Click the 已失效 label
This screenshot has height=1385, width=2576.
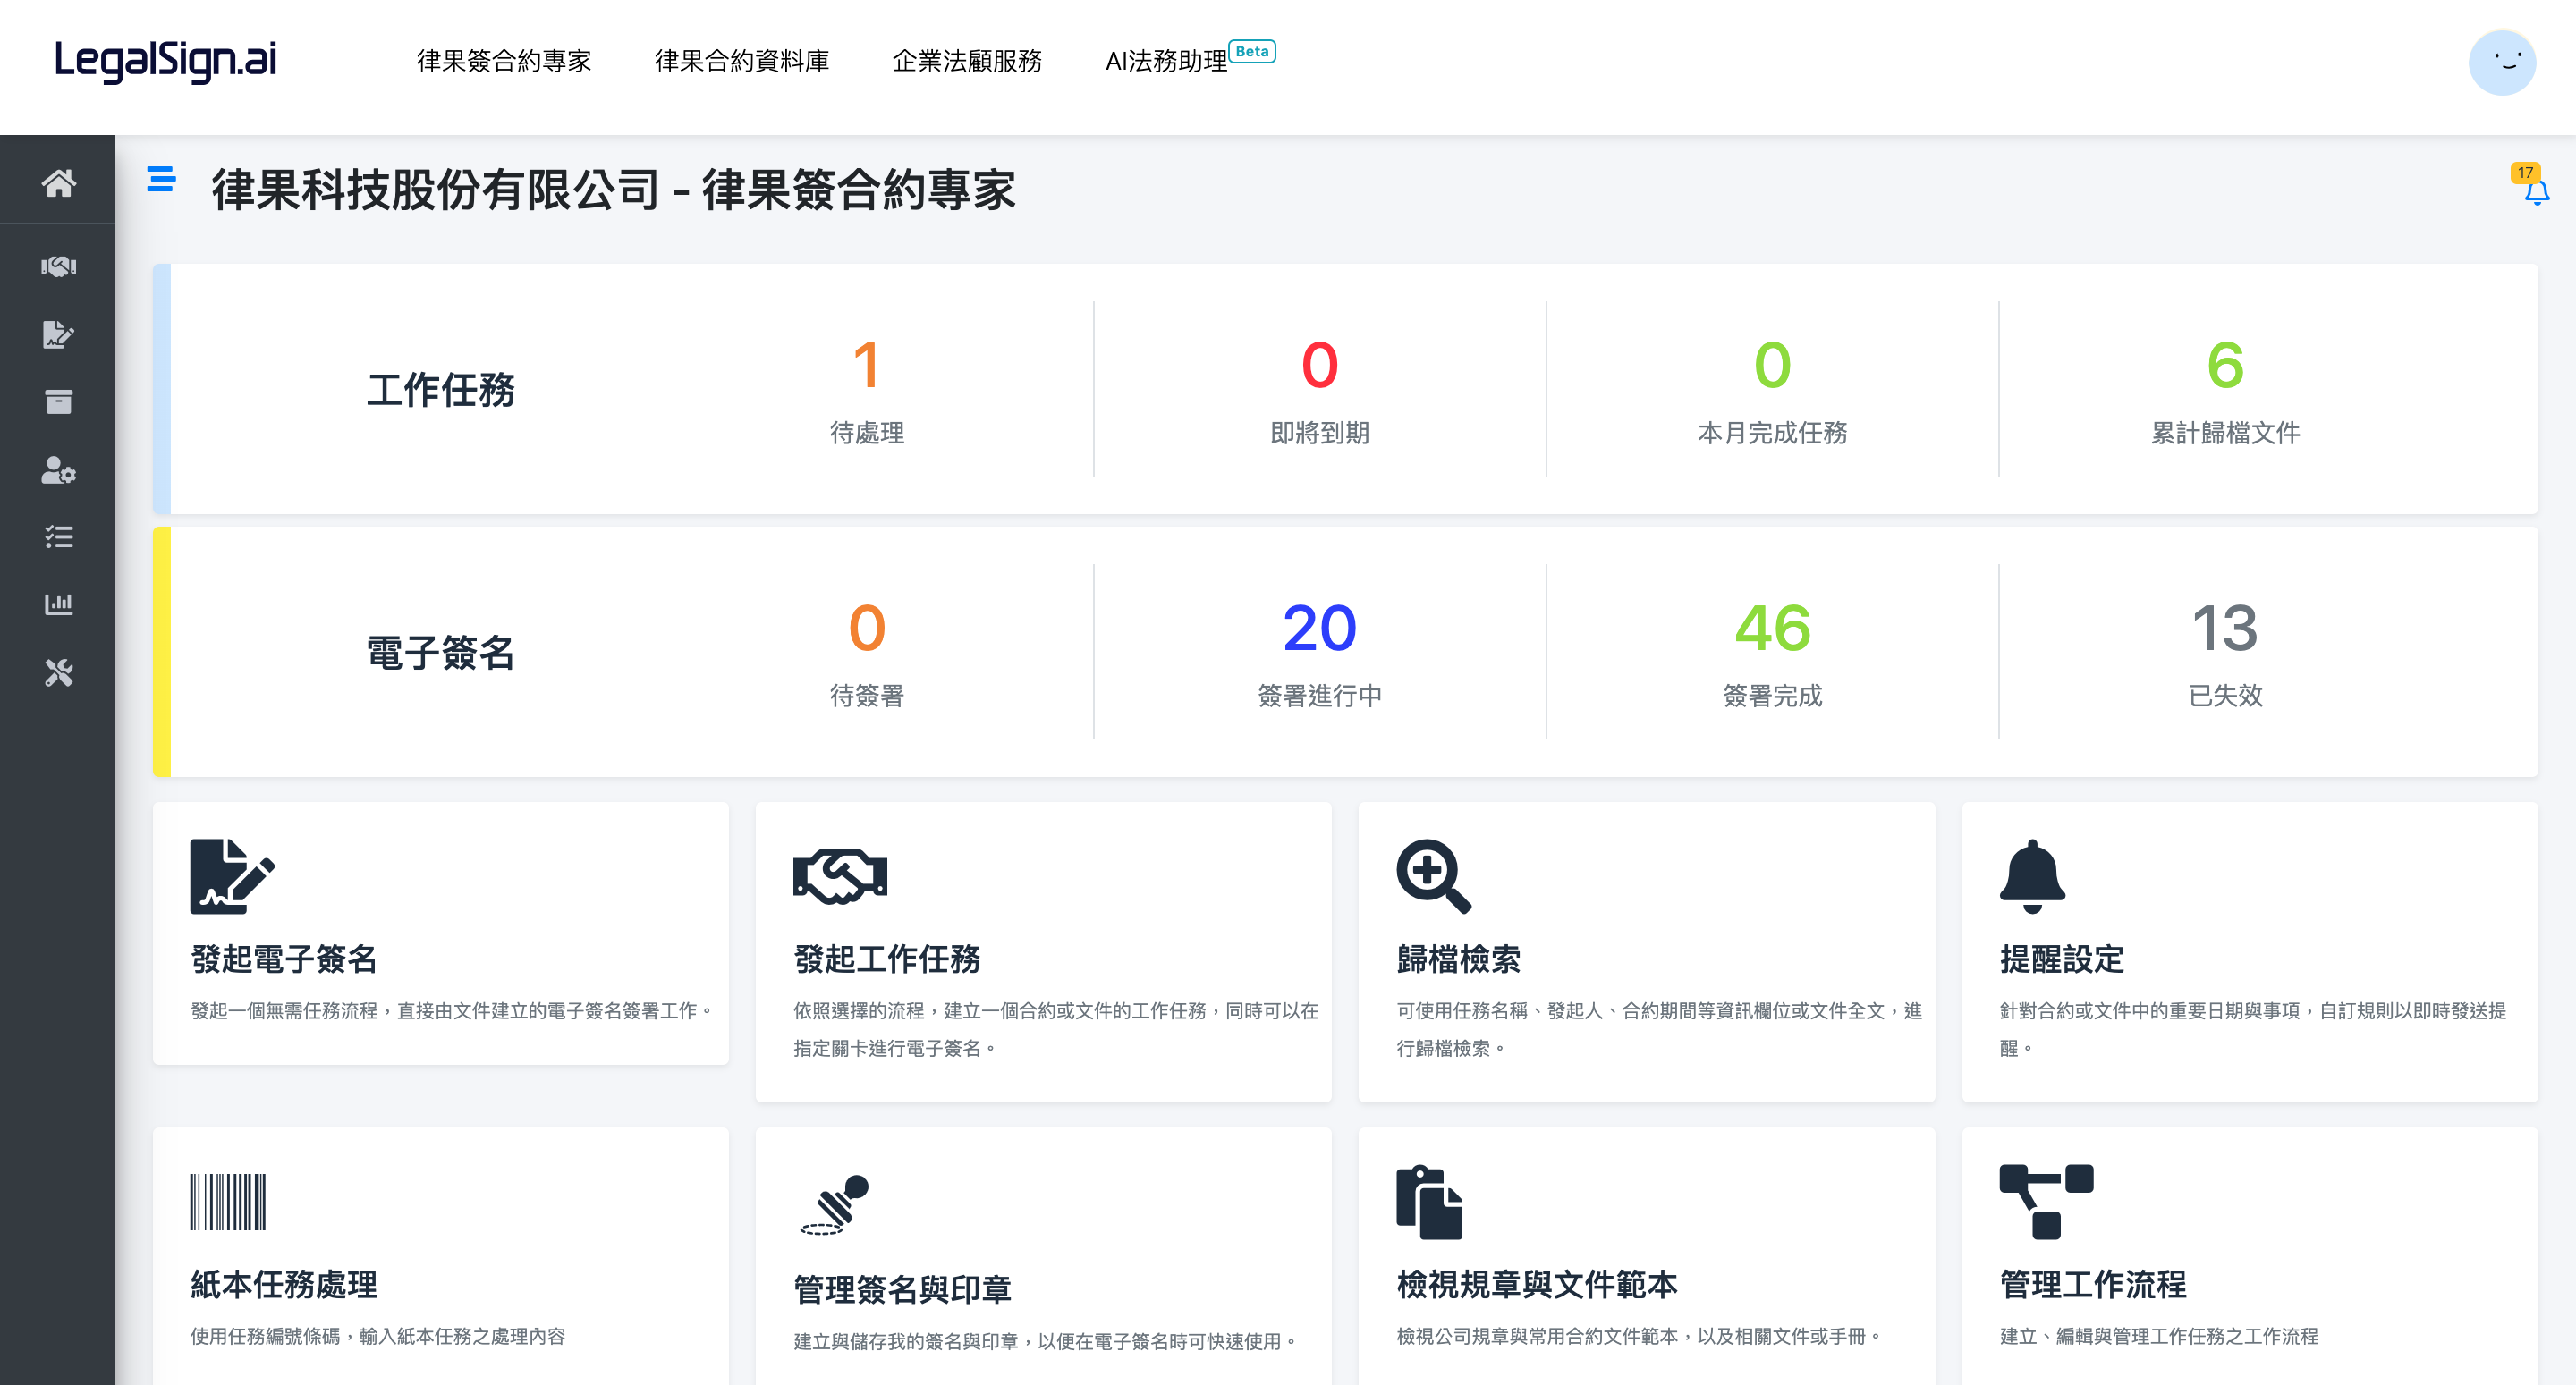2225,695
